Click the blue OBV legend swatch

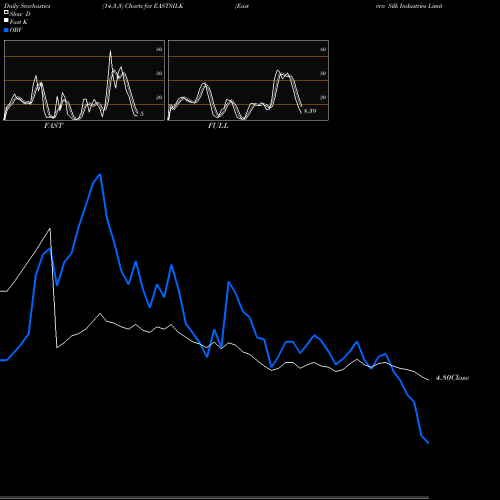(x=6, y=30)
